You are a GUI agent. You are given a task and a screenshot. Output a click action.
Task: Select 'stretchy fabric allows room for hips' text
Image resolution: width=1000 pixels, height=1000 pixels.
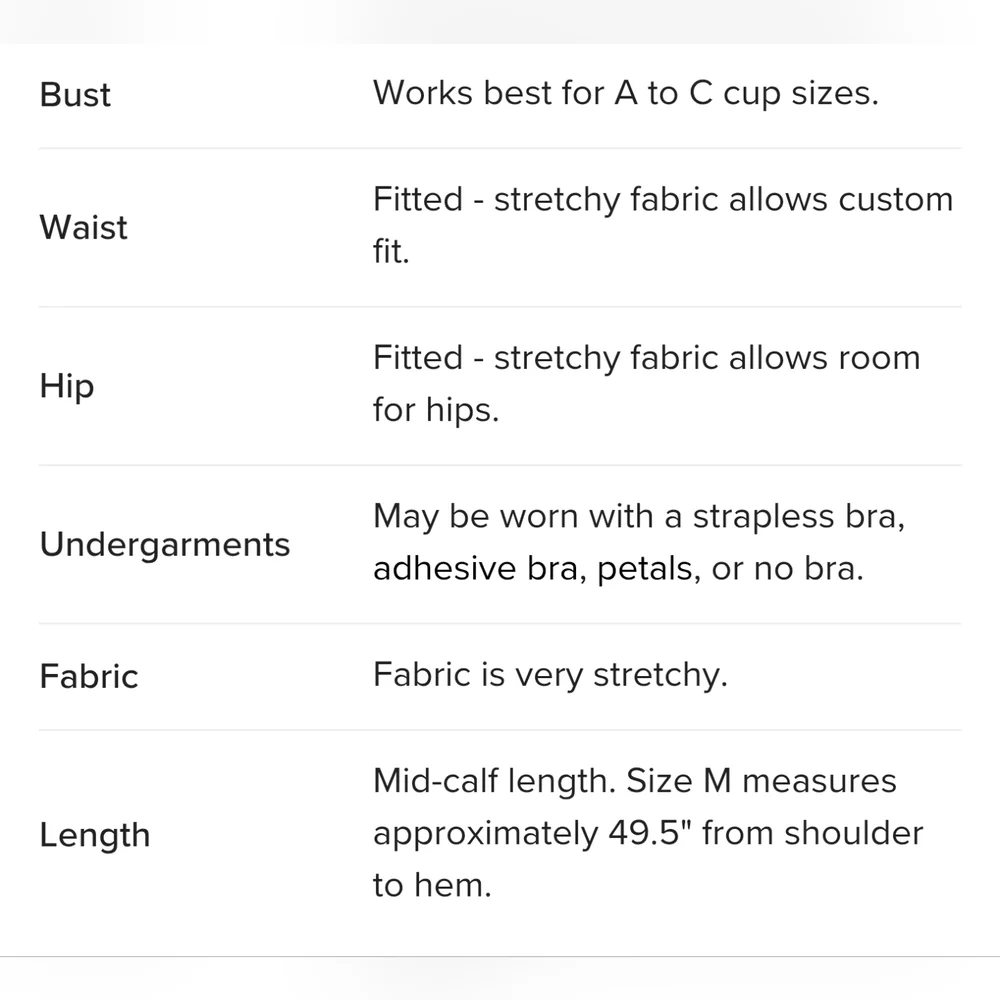(x=646, y=384)
